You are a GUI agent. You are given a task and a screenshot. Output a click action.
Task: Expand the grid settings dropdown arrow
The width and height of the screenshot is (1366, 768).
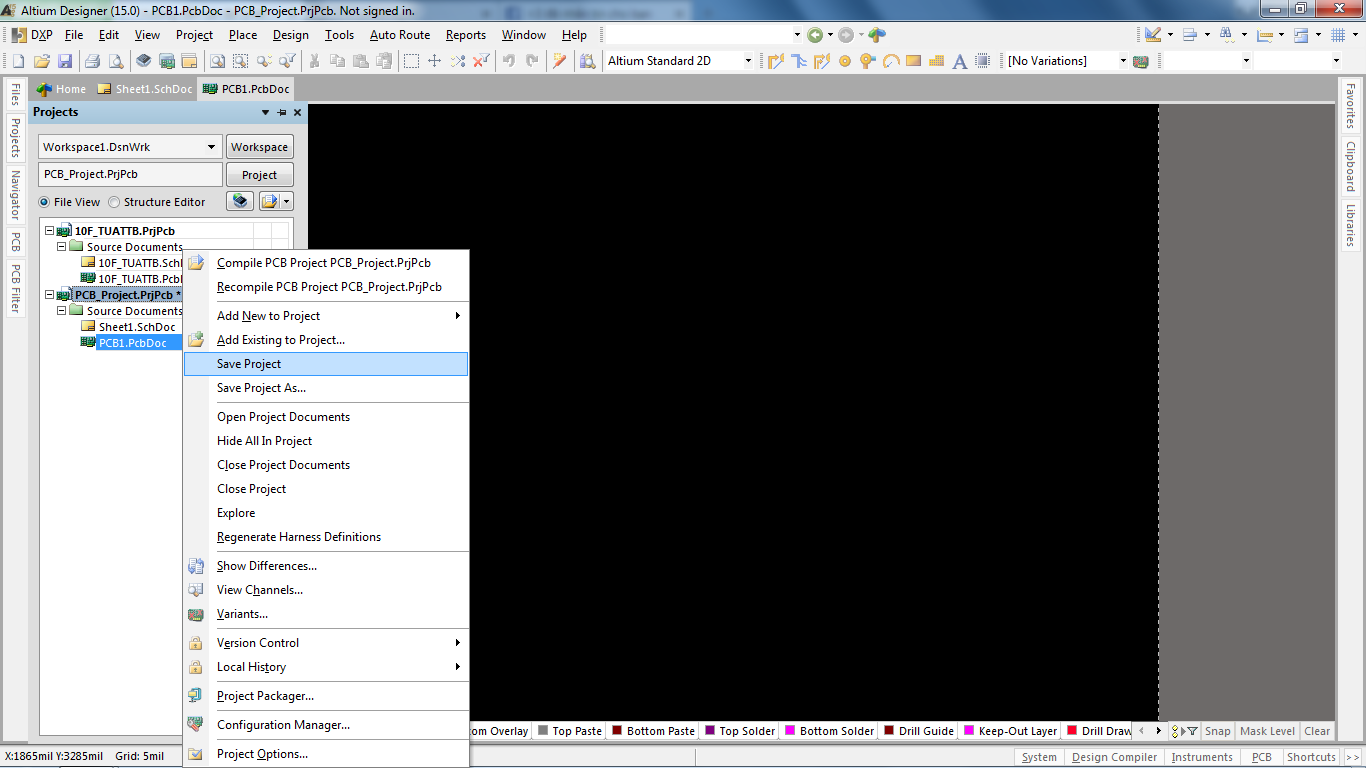[x=1354, y=35]
